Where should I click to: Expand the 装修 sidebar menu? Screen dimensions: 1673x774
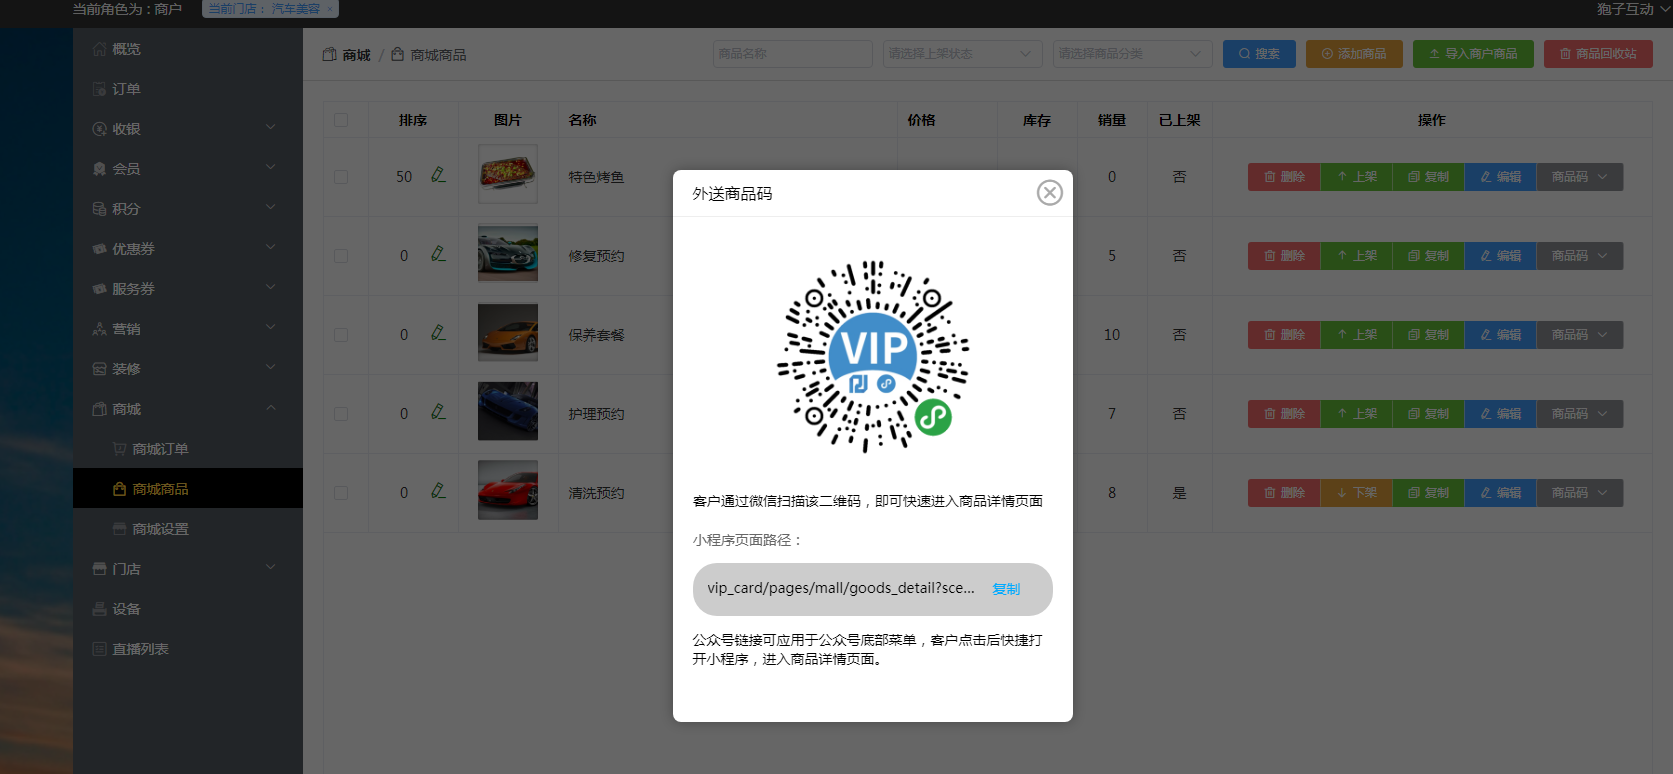(188, 369)
